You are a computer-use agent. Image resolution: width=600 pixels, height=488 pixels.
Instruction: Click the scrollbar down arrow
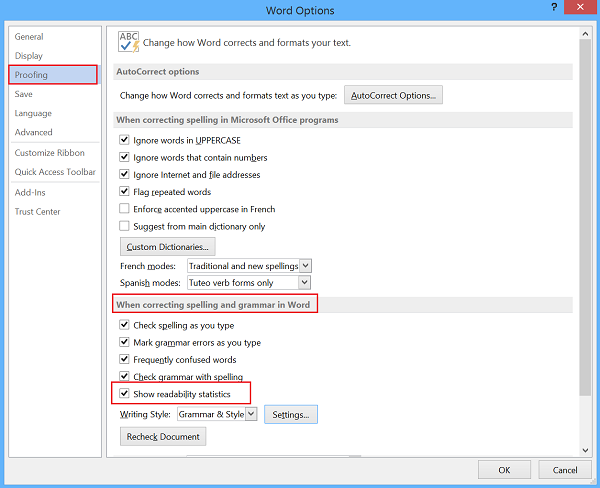[x=585, y=450]
